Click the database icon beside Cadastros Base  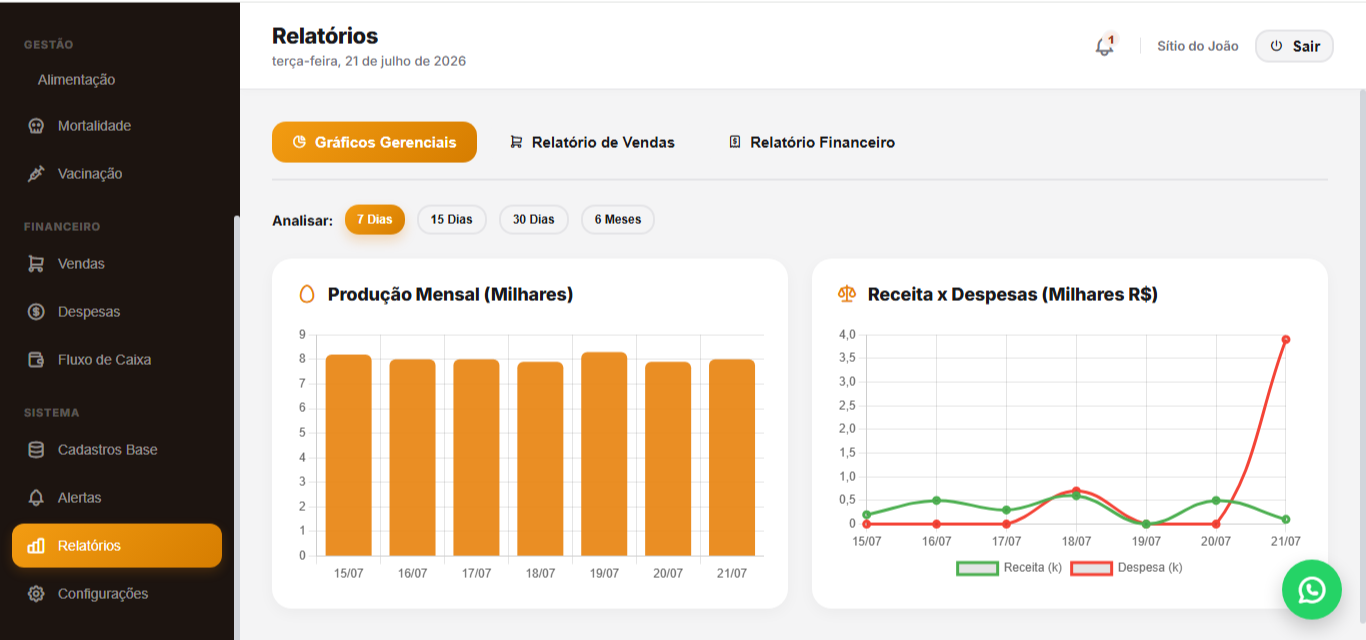tap(36, 450)
